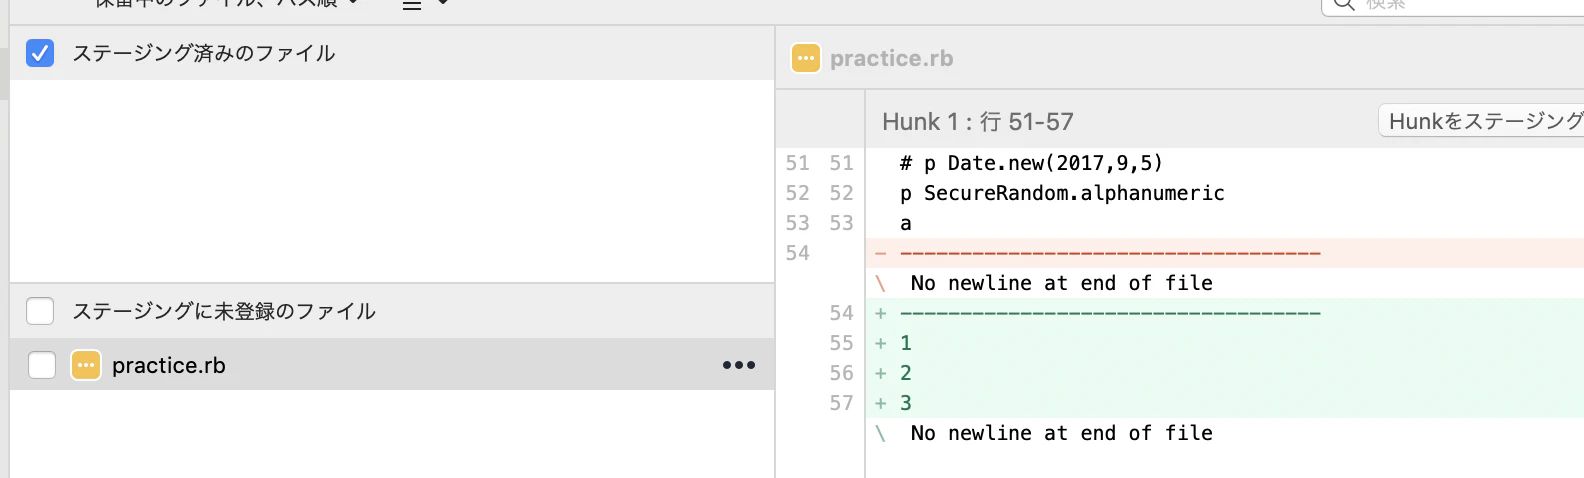Check the ステージングに未登録のファイル checkbox
The image size is (1584, 478).
pyautogui.click(x=40, y=311)
